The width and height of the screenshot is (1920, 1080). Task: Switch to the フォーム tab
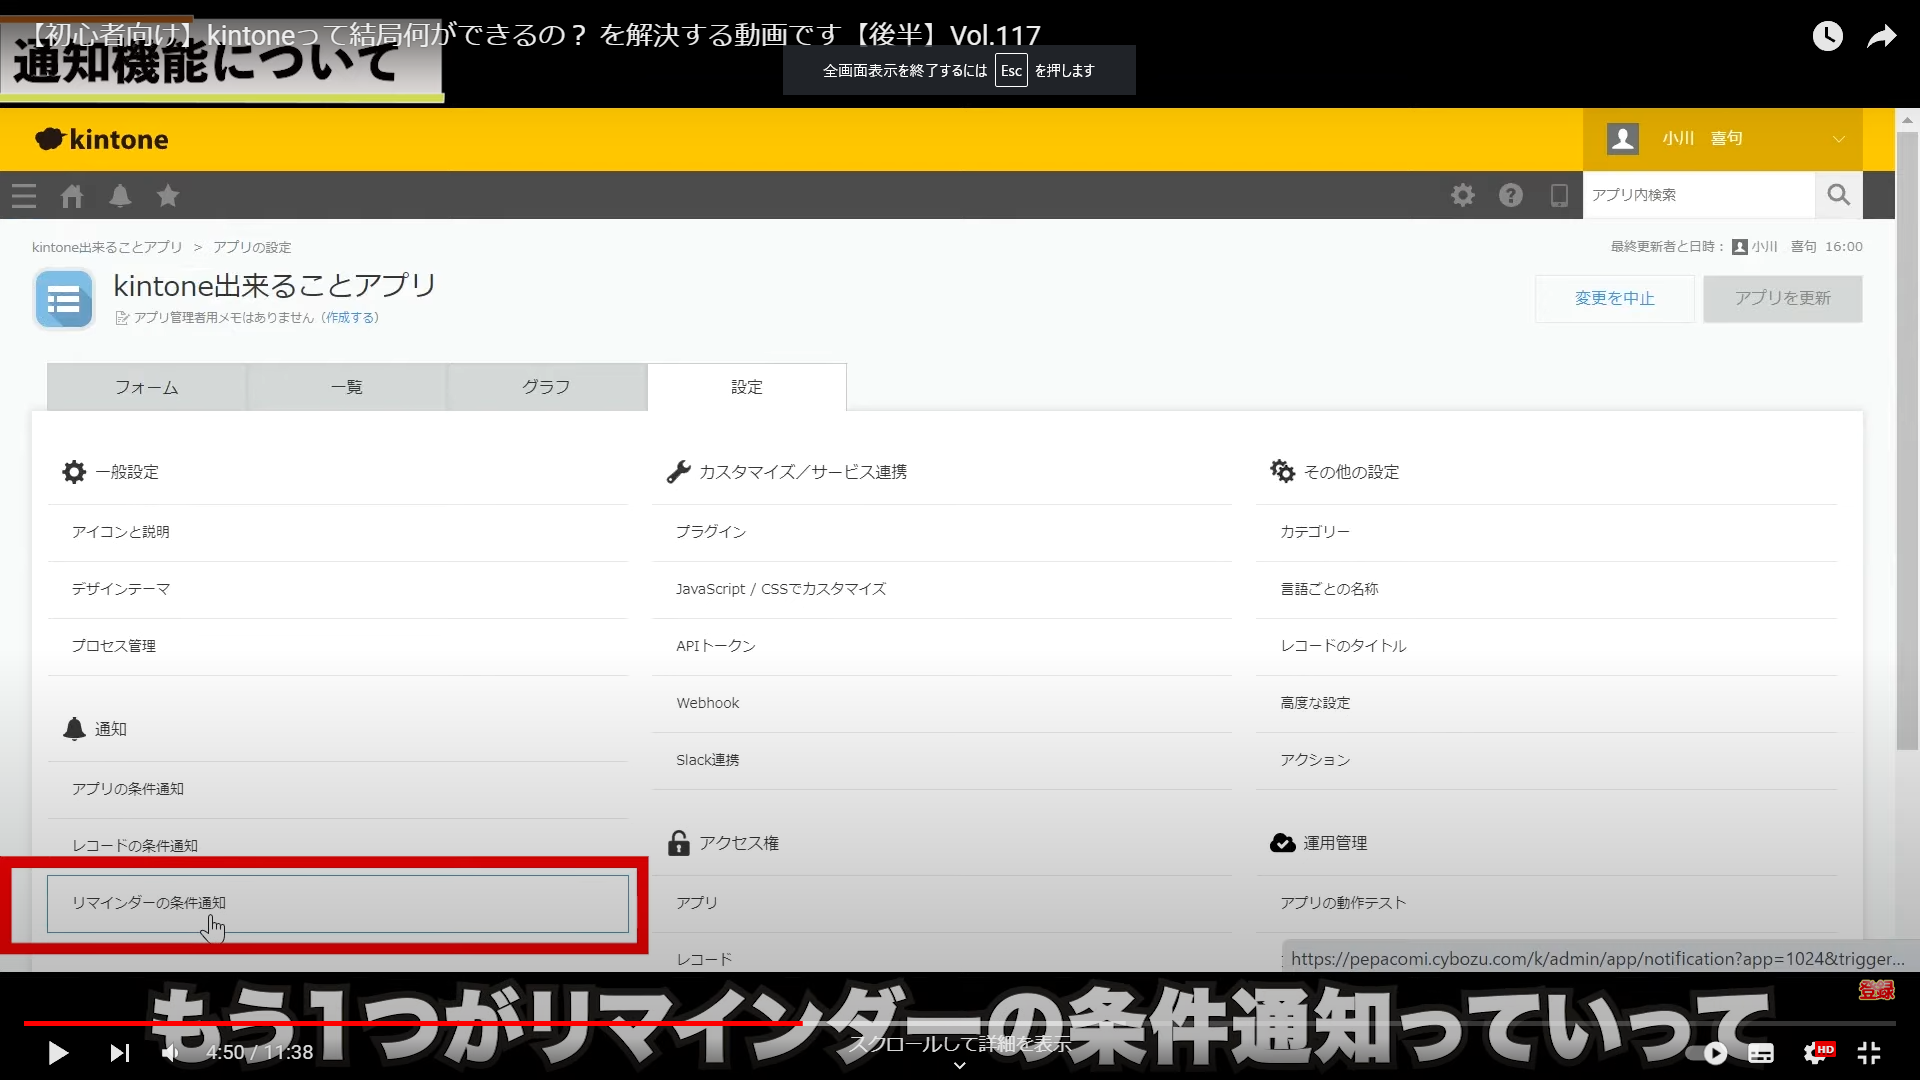point(147,387)
